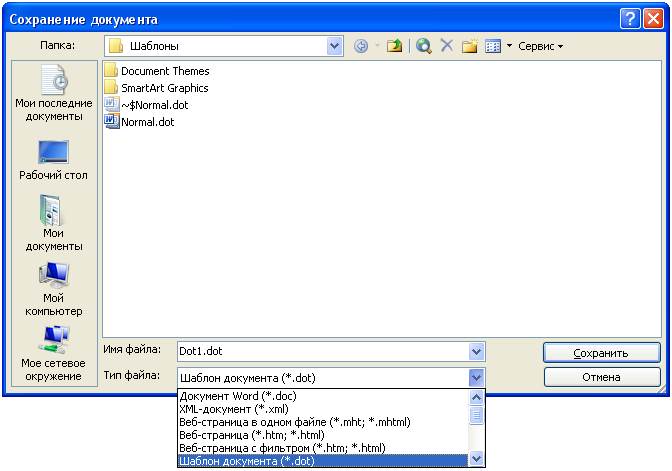672x471 pixels.
Task: Click the Help question mark button
Action: (630, 19)
